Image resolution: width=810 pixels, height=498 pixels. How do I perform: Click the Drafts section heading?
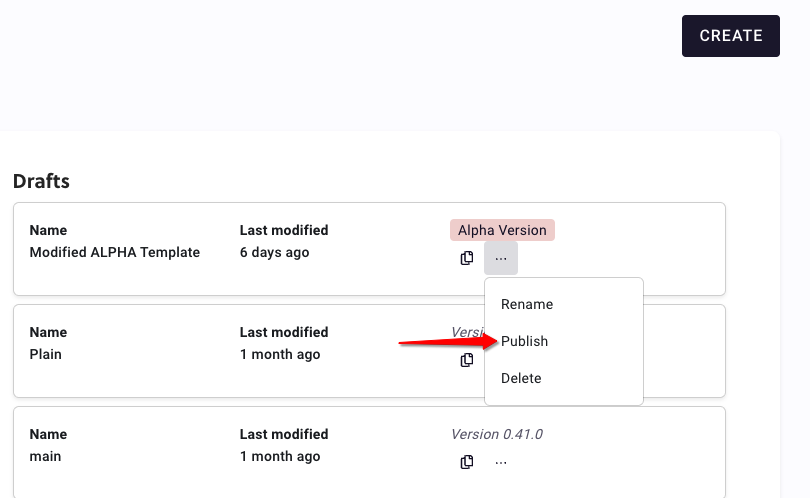click(x=41, y=181)
